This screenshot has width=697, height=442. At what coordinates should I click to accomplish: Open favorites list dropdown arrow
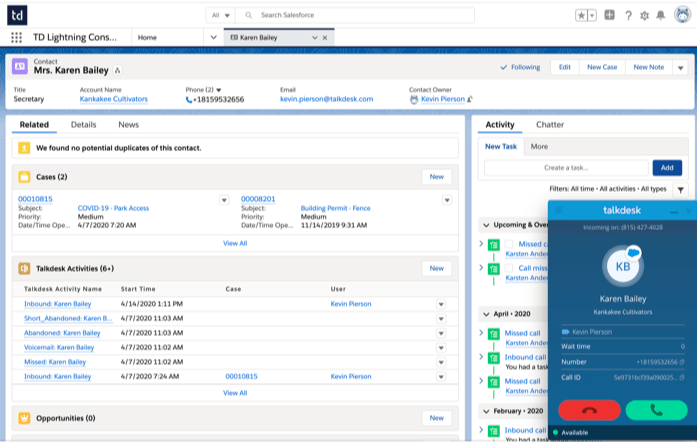592,16
